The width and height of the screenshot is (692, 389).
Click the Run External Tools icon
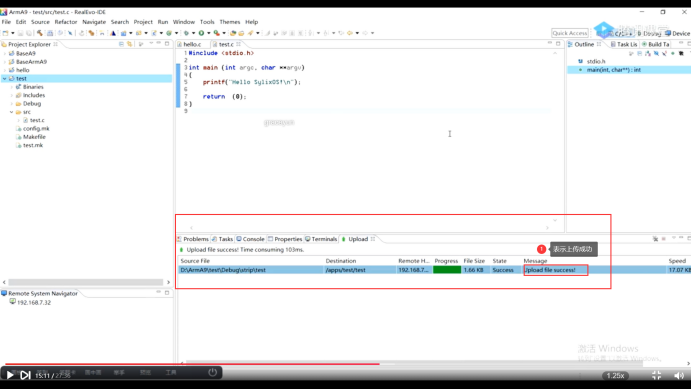click(x=216, y=33)
